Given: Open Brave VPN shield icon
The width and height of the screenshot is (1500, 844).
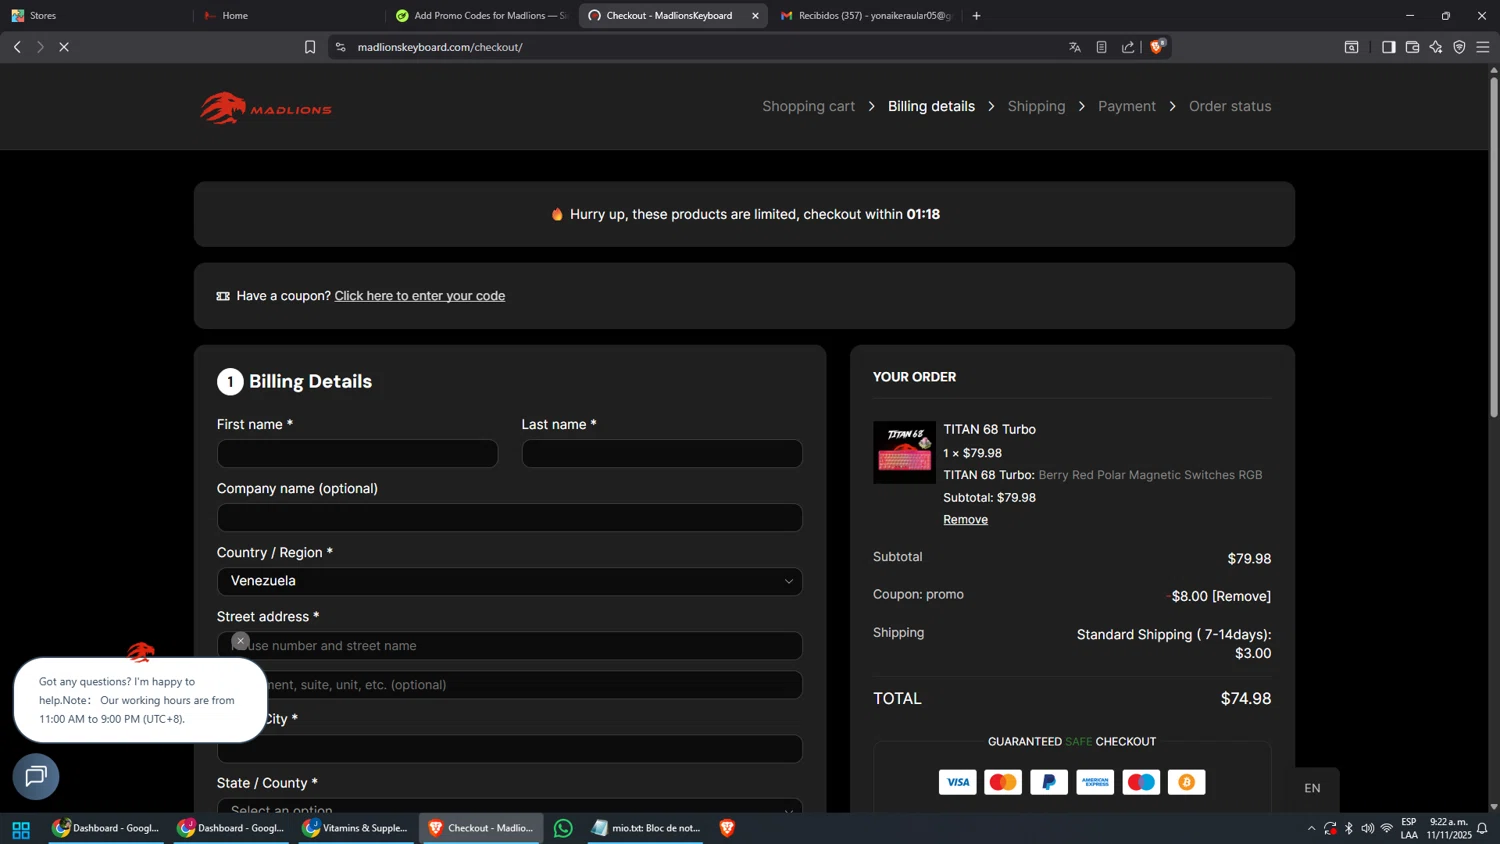Looking at the screenshot, I should pos(1459,47).
